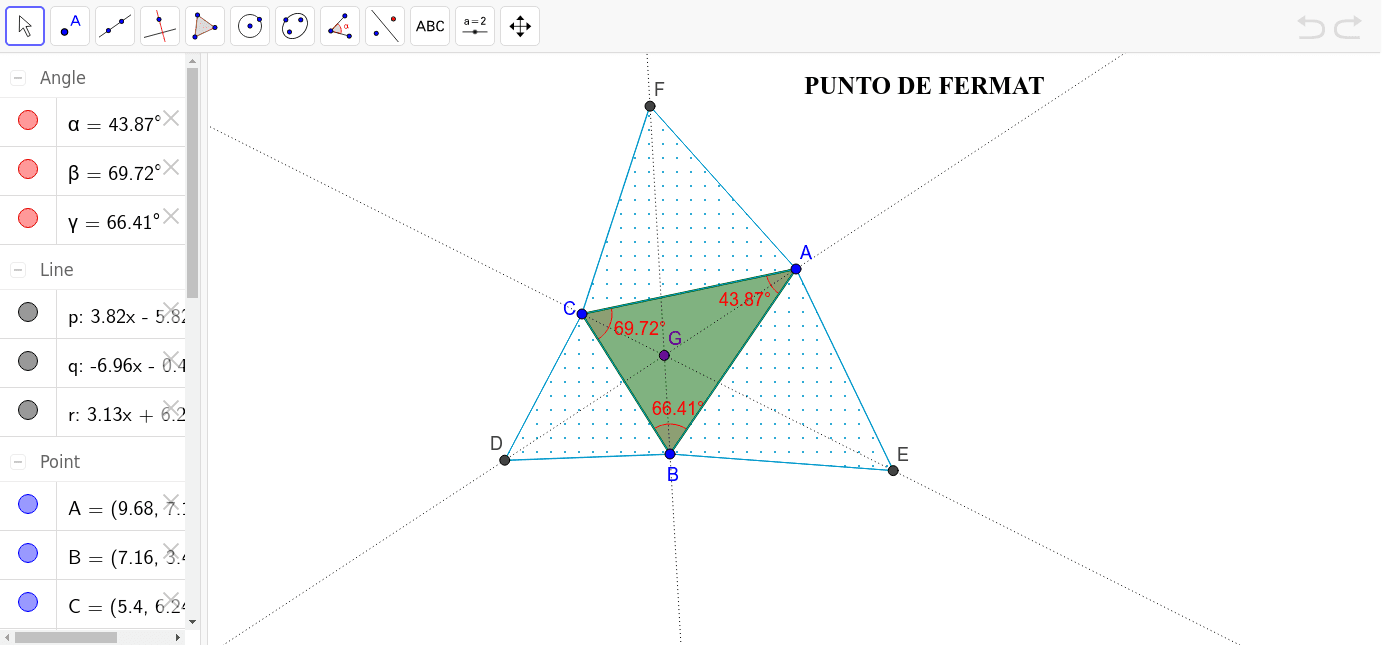Select the Move Graphics View tool
This screenshot has height=647, width=1382.
pyautogui.click(x=520, y=26)
